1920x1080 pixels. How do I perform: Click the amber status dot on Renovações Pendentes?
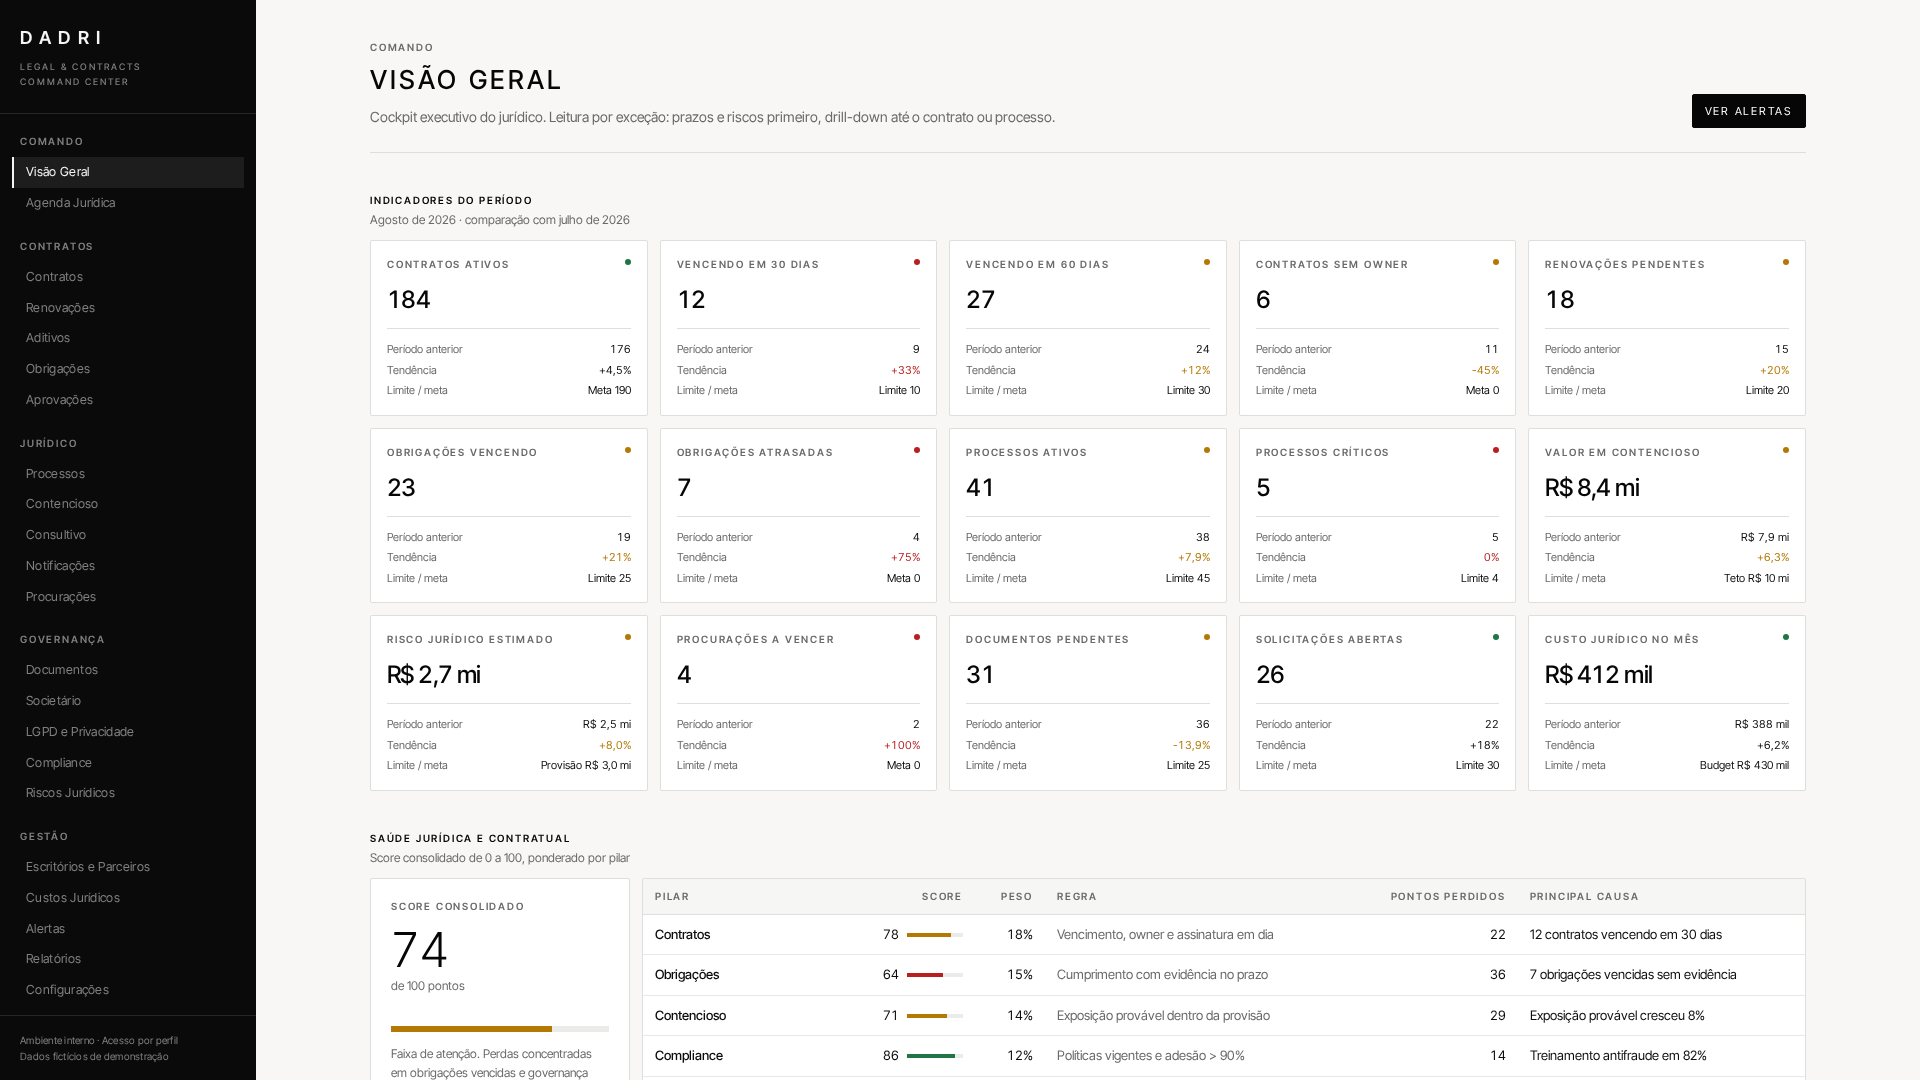tap(1786, 263)
